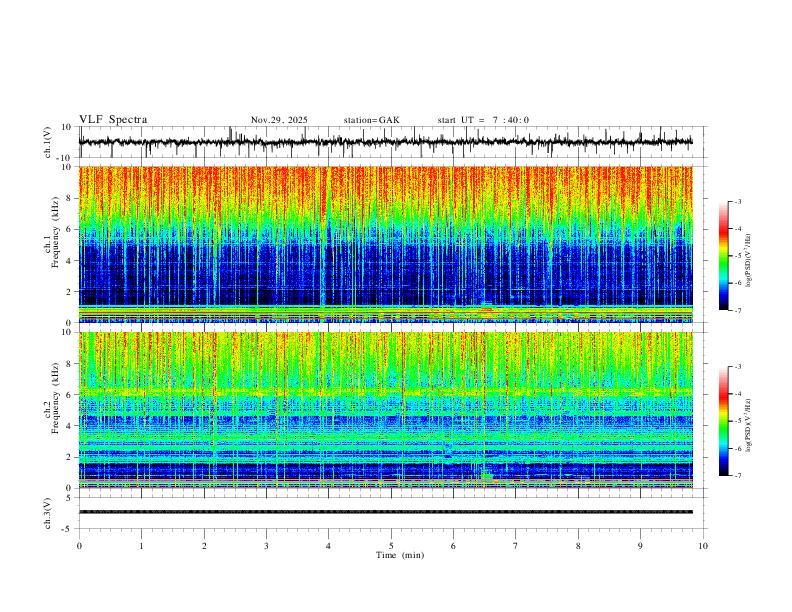The height and width of the screenshot is (612, 792).
Task: Click the ch.2 'Frequency (kHz)' axis label
Action: (x=55, y=398)
